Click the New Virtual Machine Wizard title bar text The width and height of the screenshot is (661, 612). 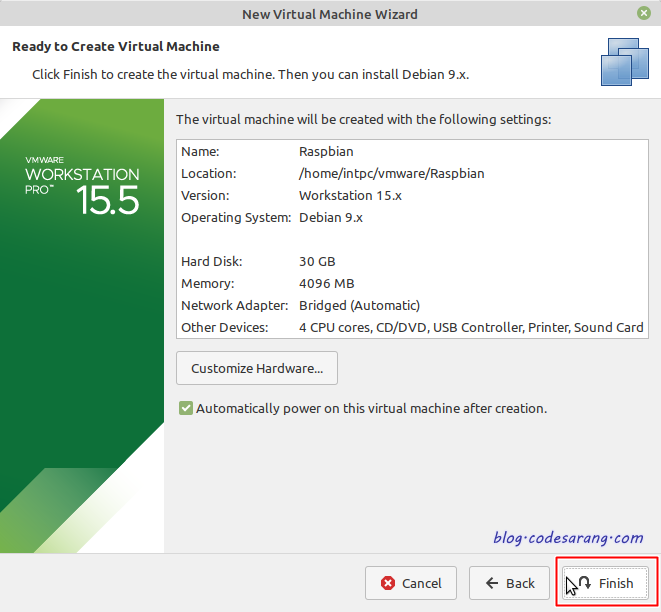point(330,14)
